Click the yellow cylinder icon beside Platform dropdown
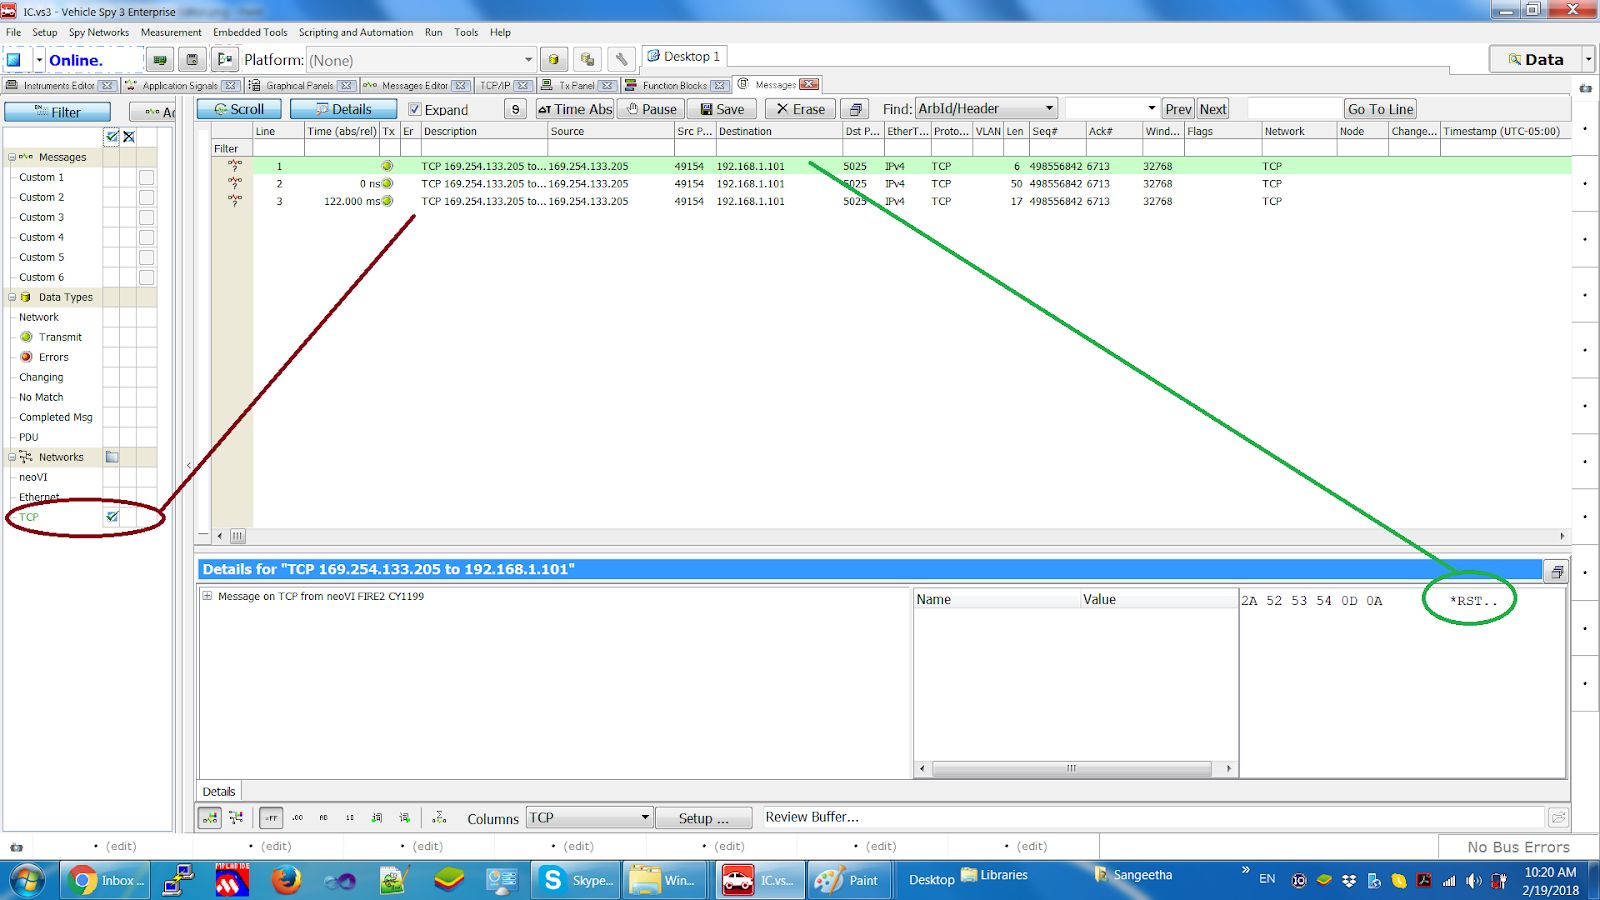 pos(554,60)
